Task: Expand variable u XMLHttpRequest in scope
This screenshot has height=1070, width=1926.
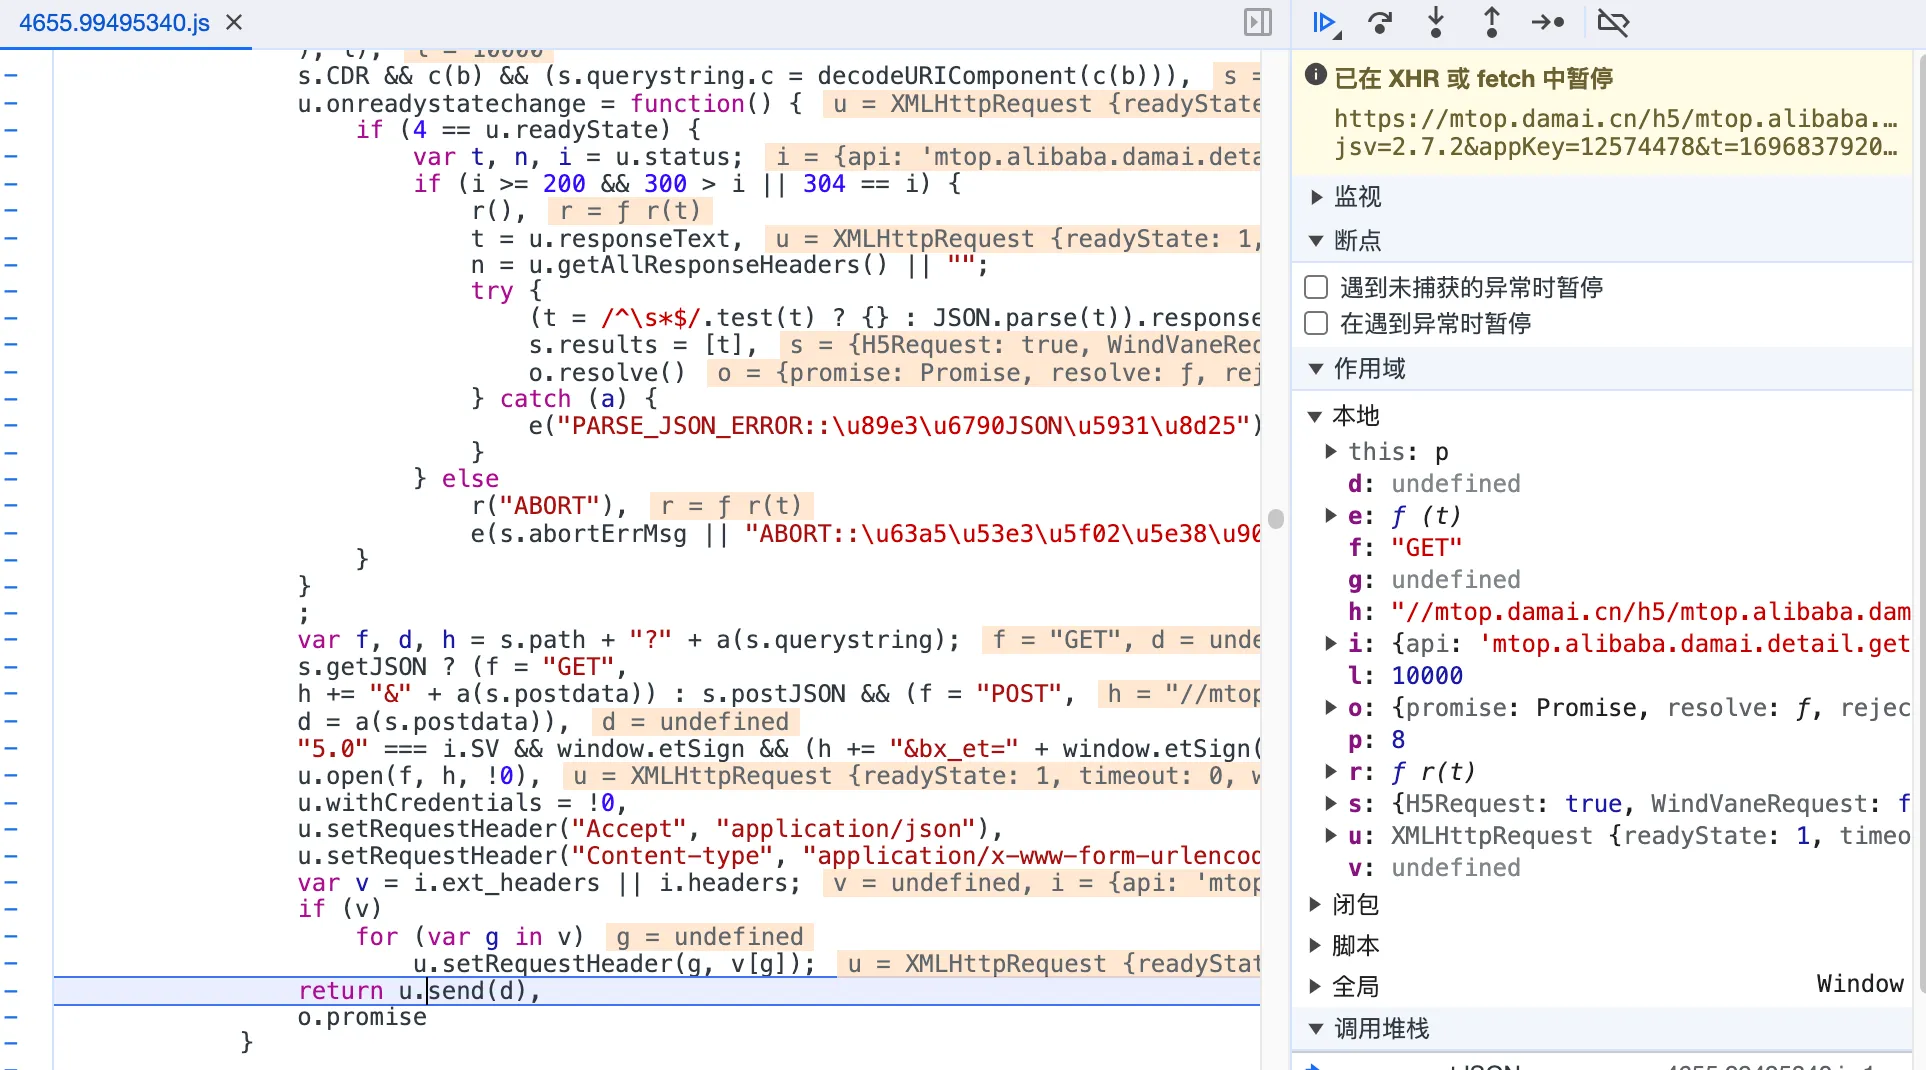Action: [x=1331, y=836]
